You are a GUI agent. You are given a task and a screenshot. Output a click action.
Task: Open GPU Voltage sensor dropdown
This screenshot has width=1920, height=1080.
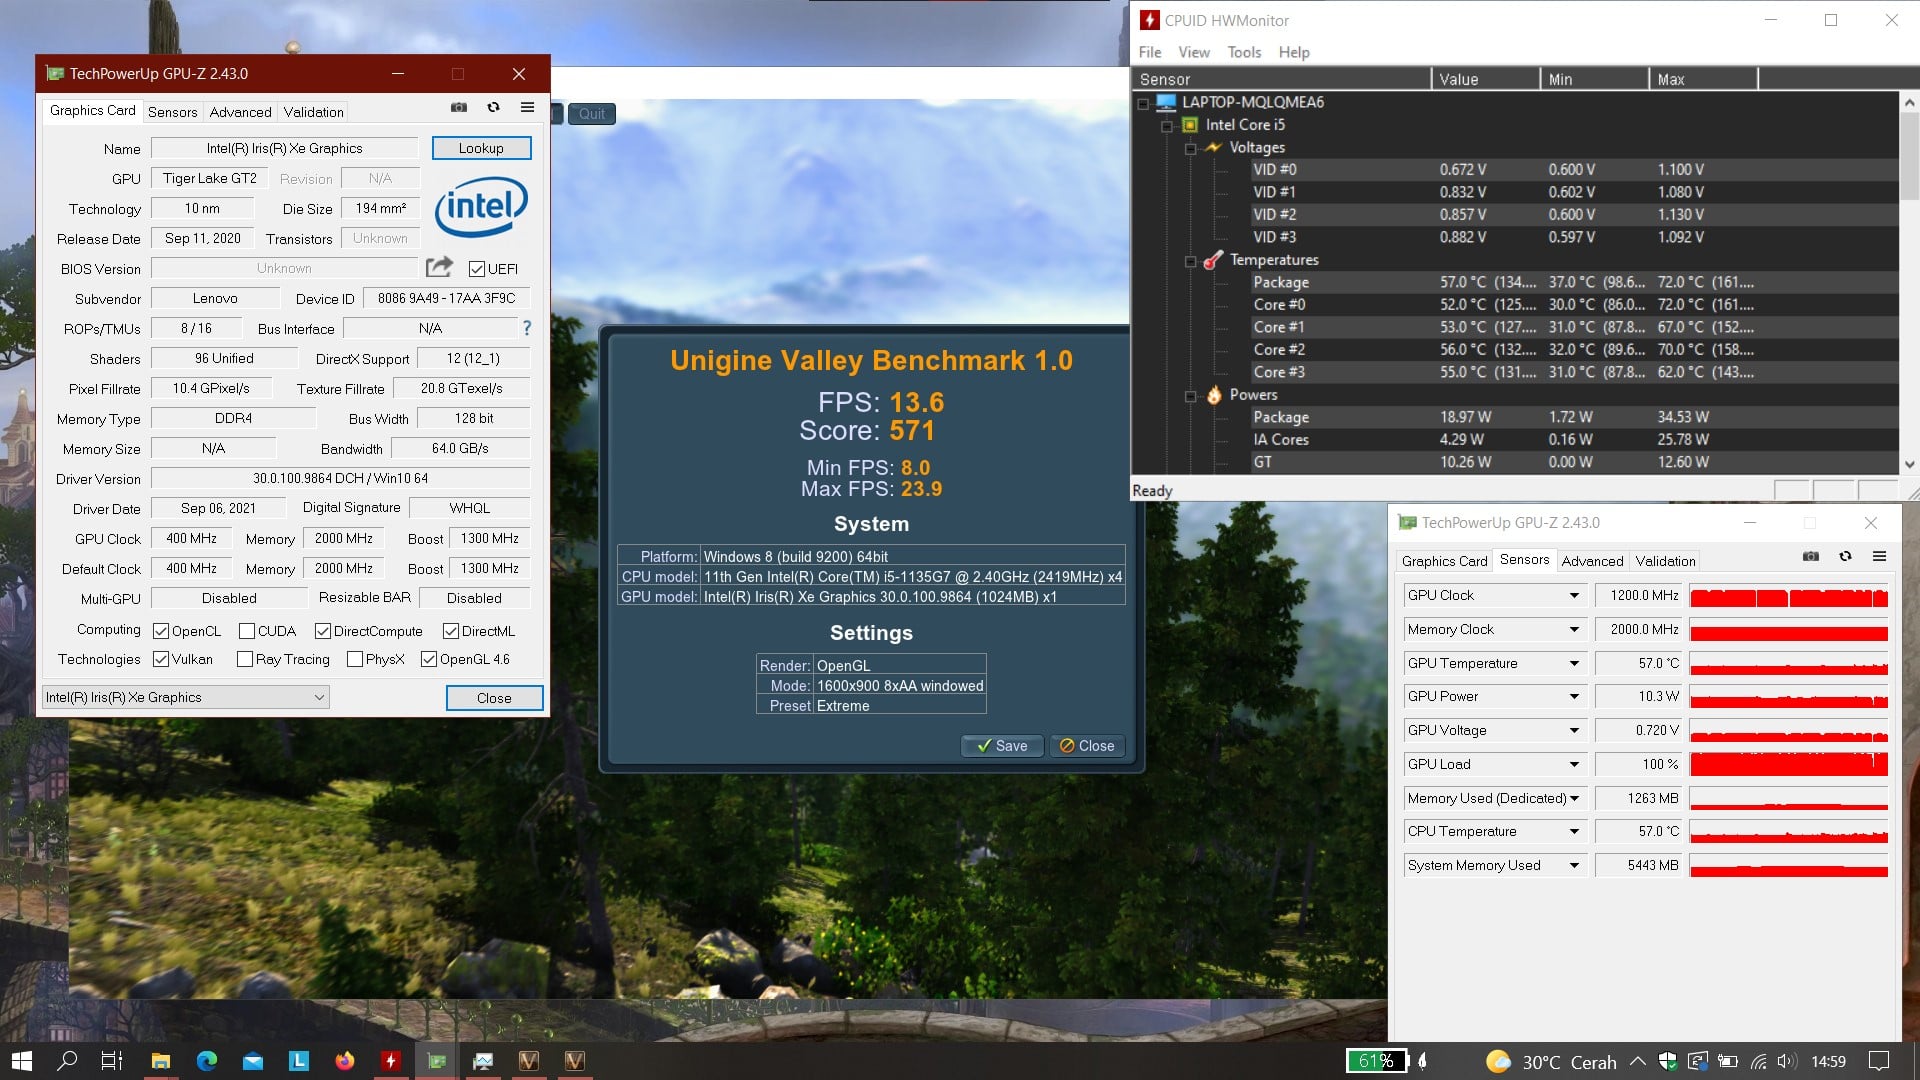(x=1574, y=730)
